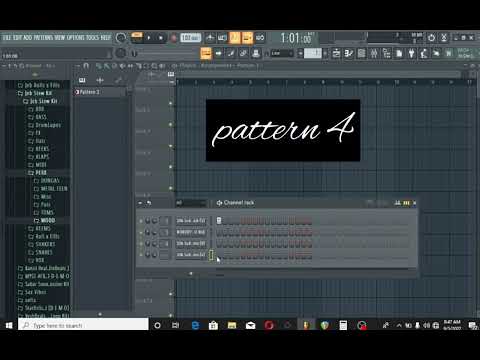Select the playlist Draw pencil tool
The height and width of the screenshot is (360, 480).
99,66
